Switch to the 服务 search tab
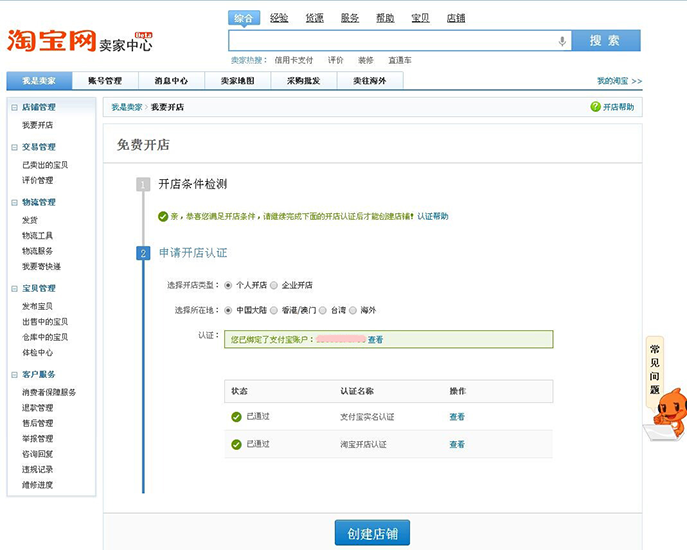 pos(350,18)
